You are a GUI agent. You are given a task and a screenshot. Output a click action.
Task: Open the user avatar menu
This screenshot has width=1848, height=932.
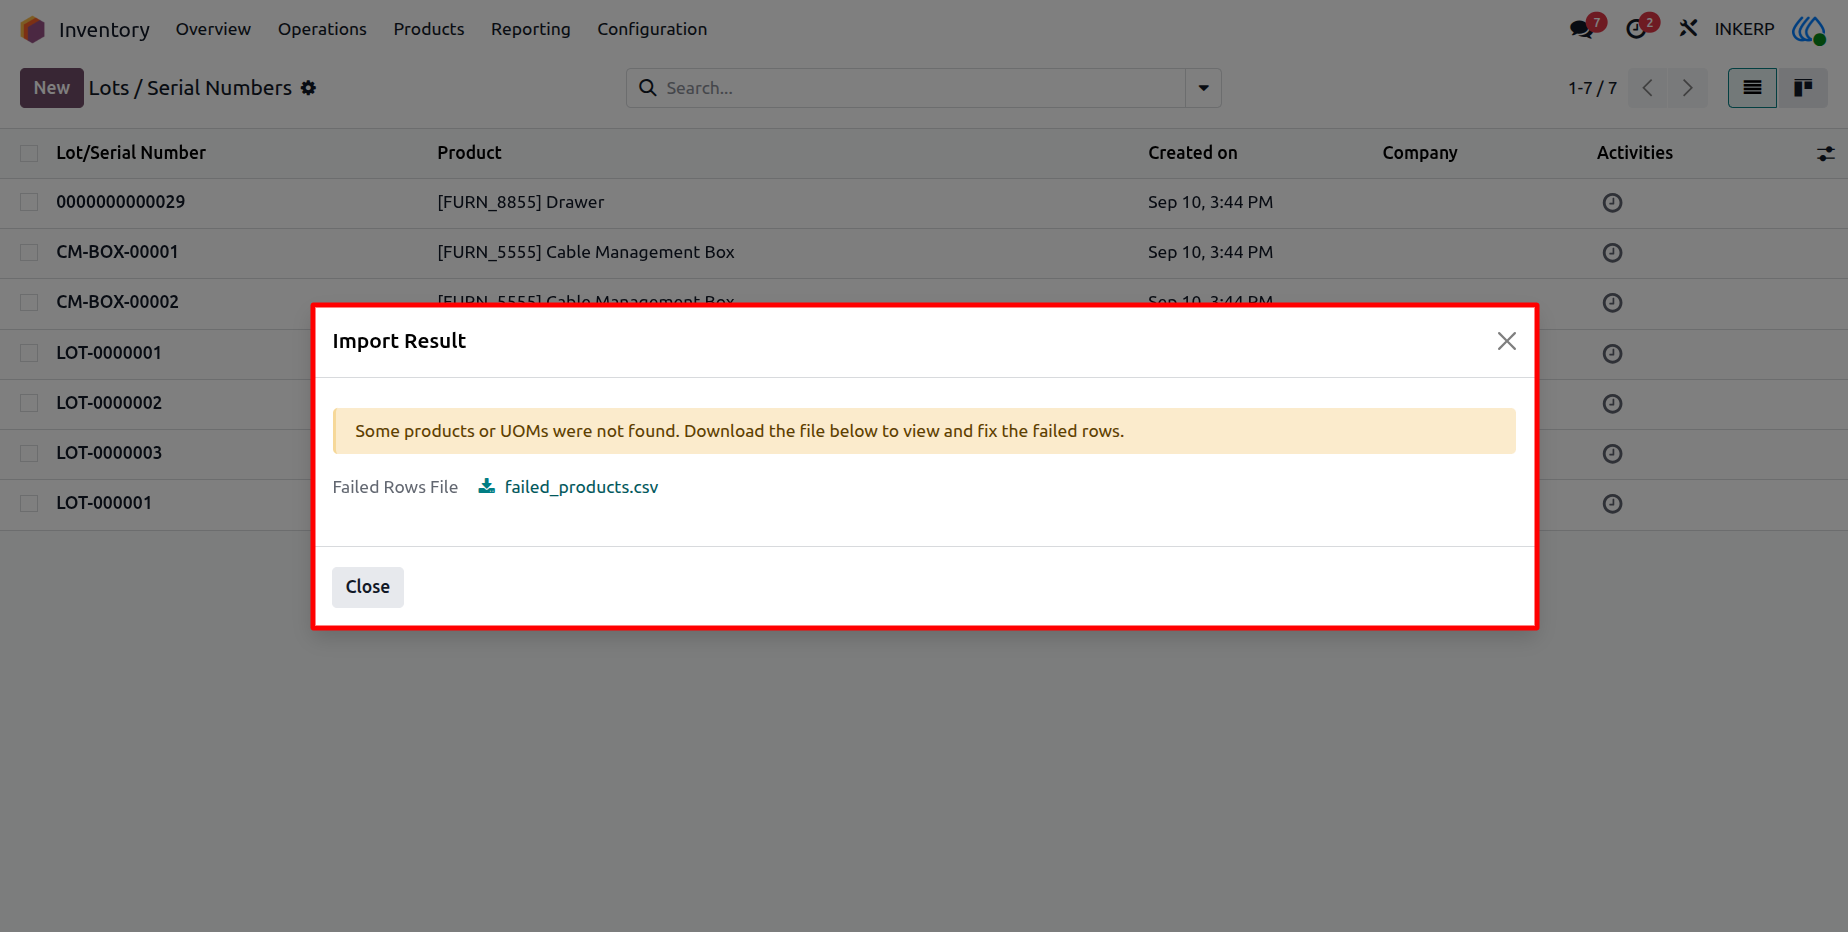coord(1809,29)
